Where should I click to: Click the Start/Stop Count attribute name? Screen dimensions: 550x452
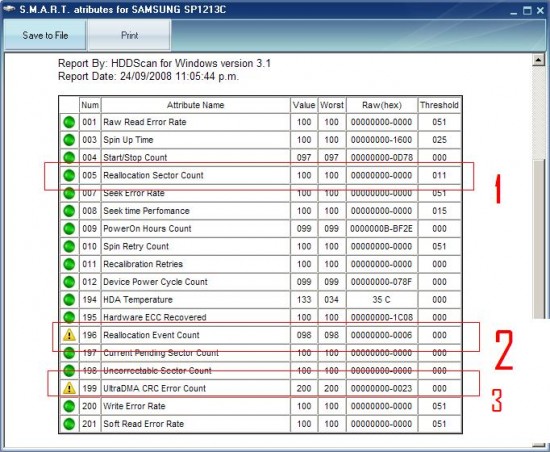pos(135,157)
